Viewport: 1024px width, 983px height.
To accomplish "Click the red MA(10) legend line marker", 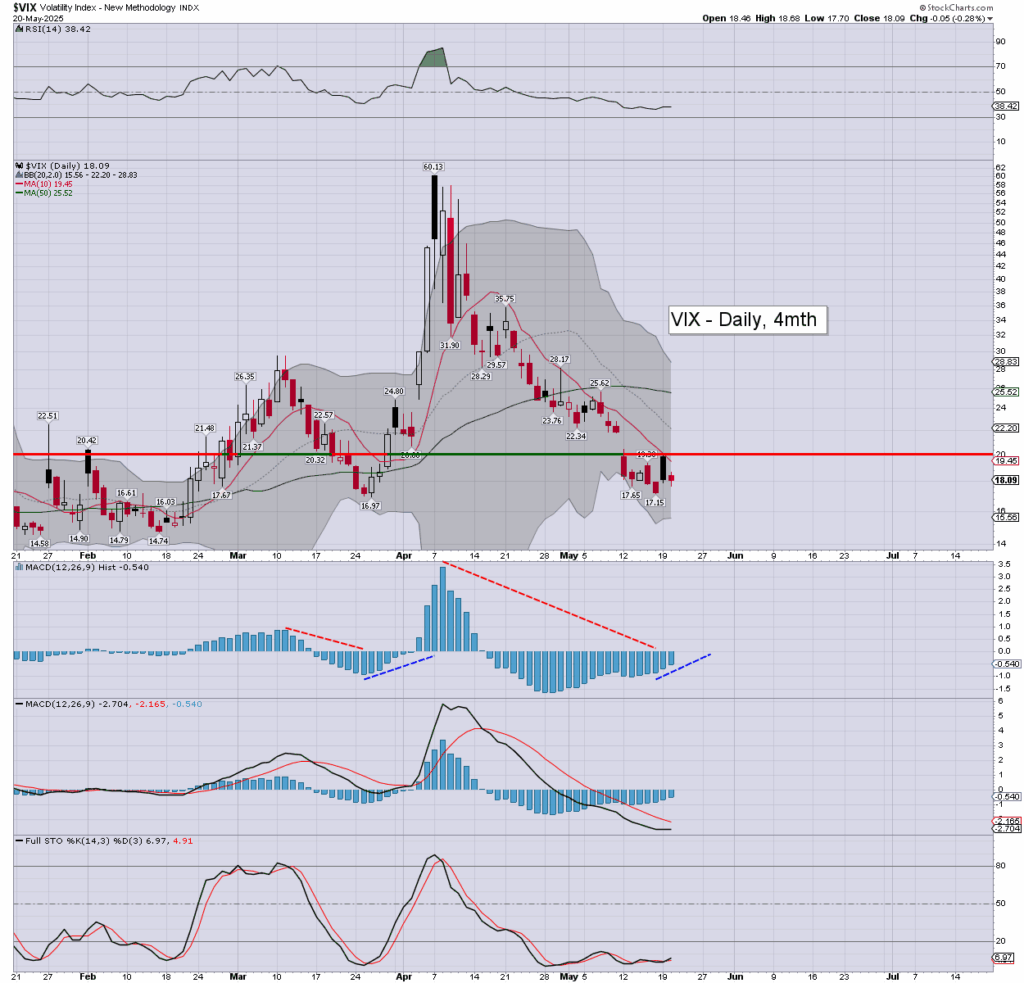I will click(x=18, y=186).
